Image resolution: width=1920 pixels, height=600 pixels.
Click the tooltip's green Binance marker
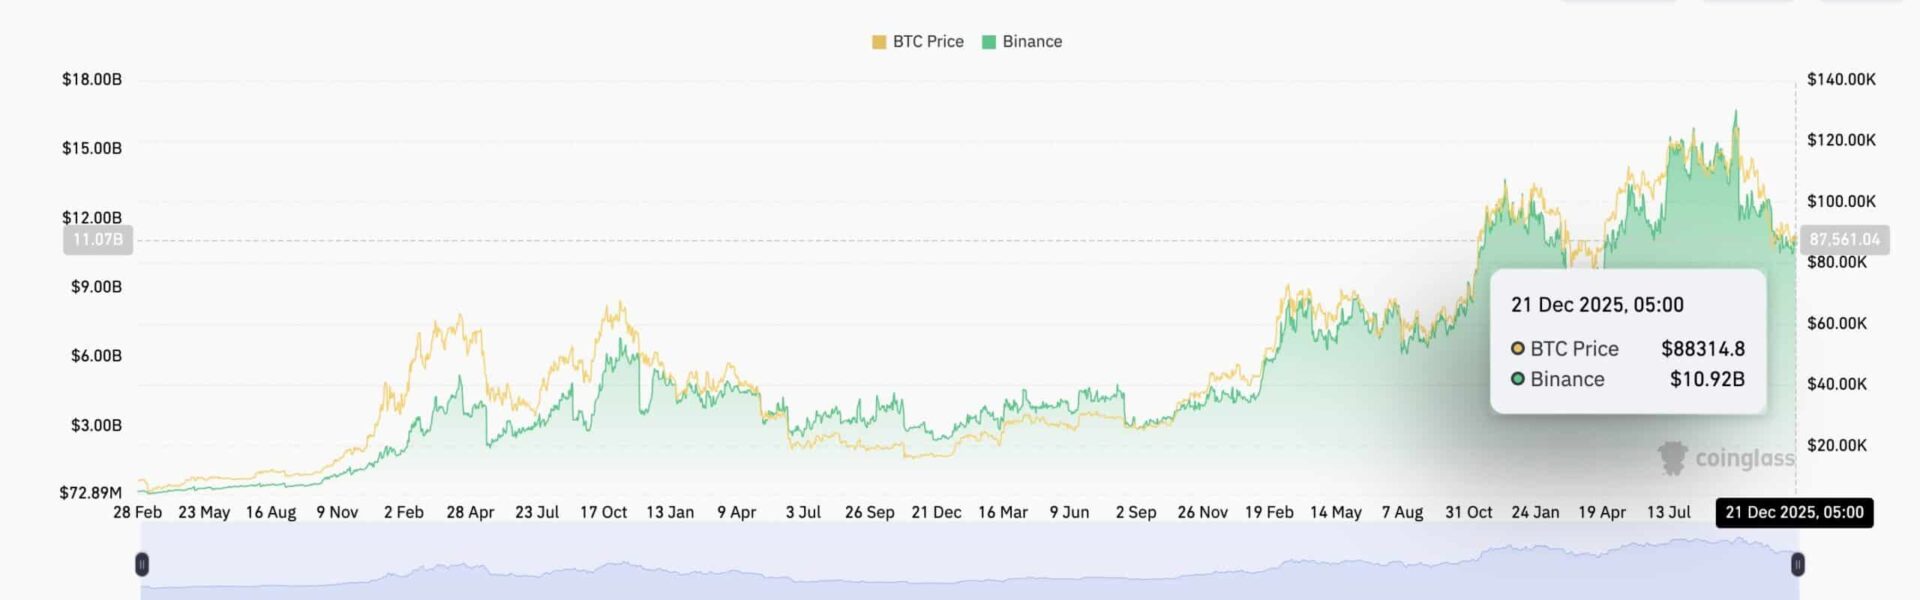click(1517, 379)
